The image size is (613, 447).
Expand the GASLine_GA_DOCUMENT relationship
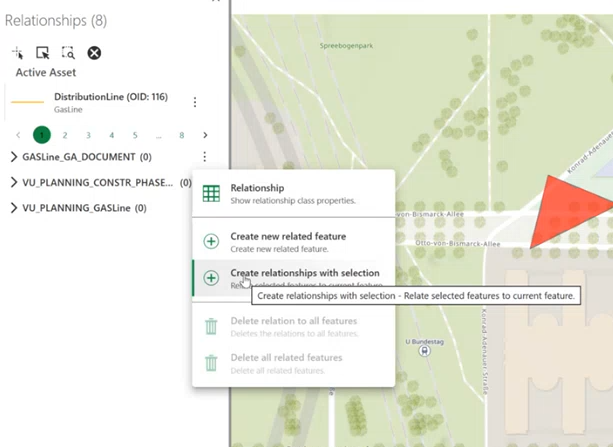[14, 157]
